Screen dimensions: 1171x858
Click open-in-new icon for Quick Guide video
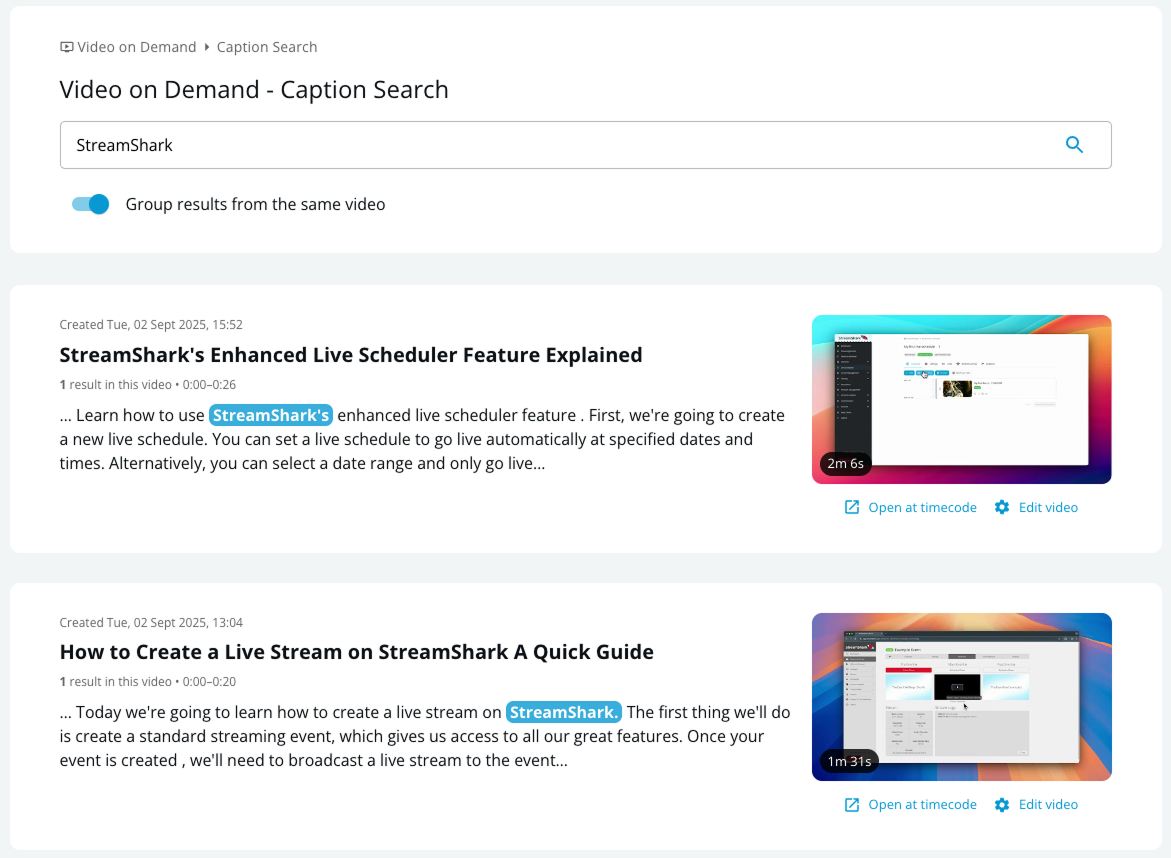point(852,804)
